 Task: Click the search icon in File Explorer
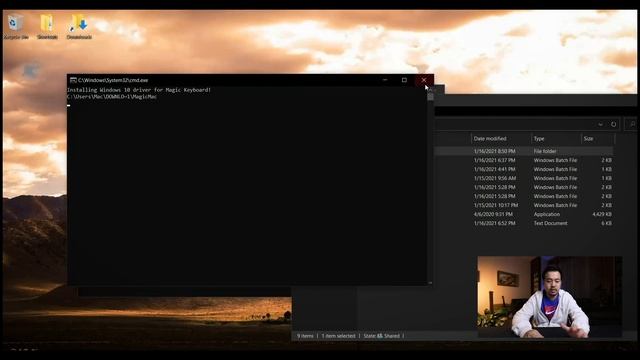coord(632,124)
